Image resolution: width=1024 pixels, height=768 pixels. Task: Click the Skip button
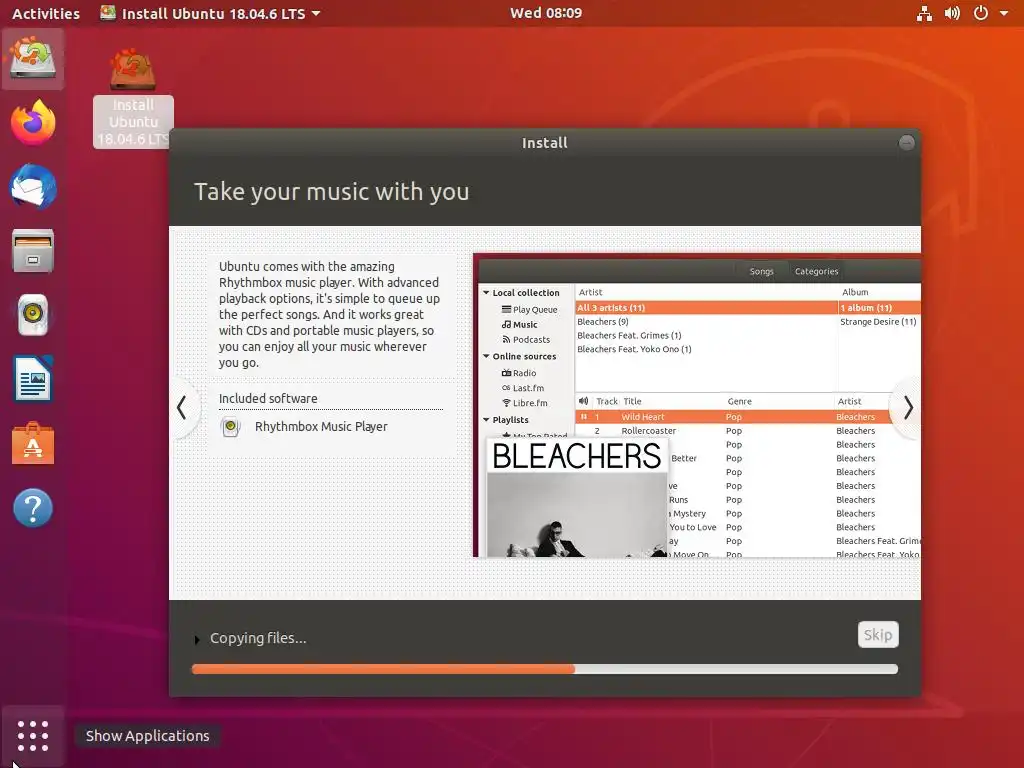[878, 635]
